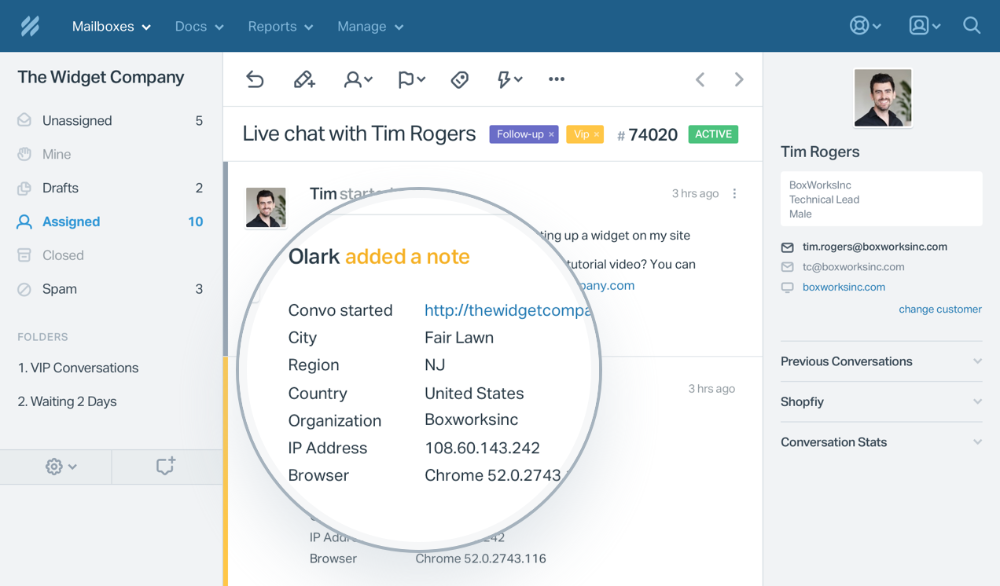Click the change customer link
The width and height of the screenshot is (1000, 586).
point(940,309)
